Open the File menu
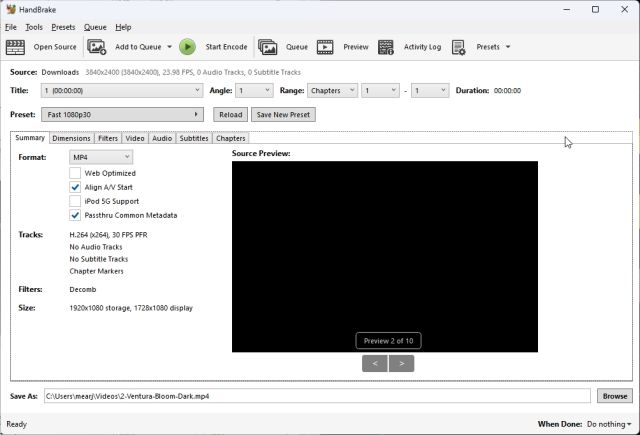Image resolution: width=640 pixels, height=435 pixels. pyautogui.click(x=11, y=27)
